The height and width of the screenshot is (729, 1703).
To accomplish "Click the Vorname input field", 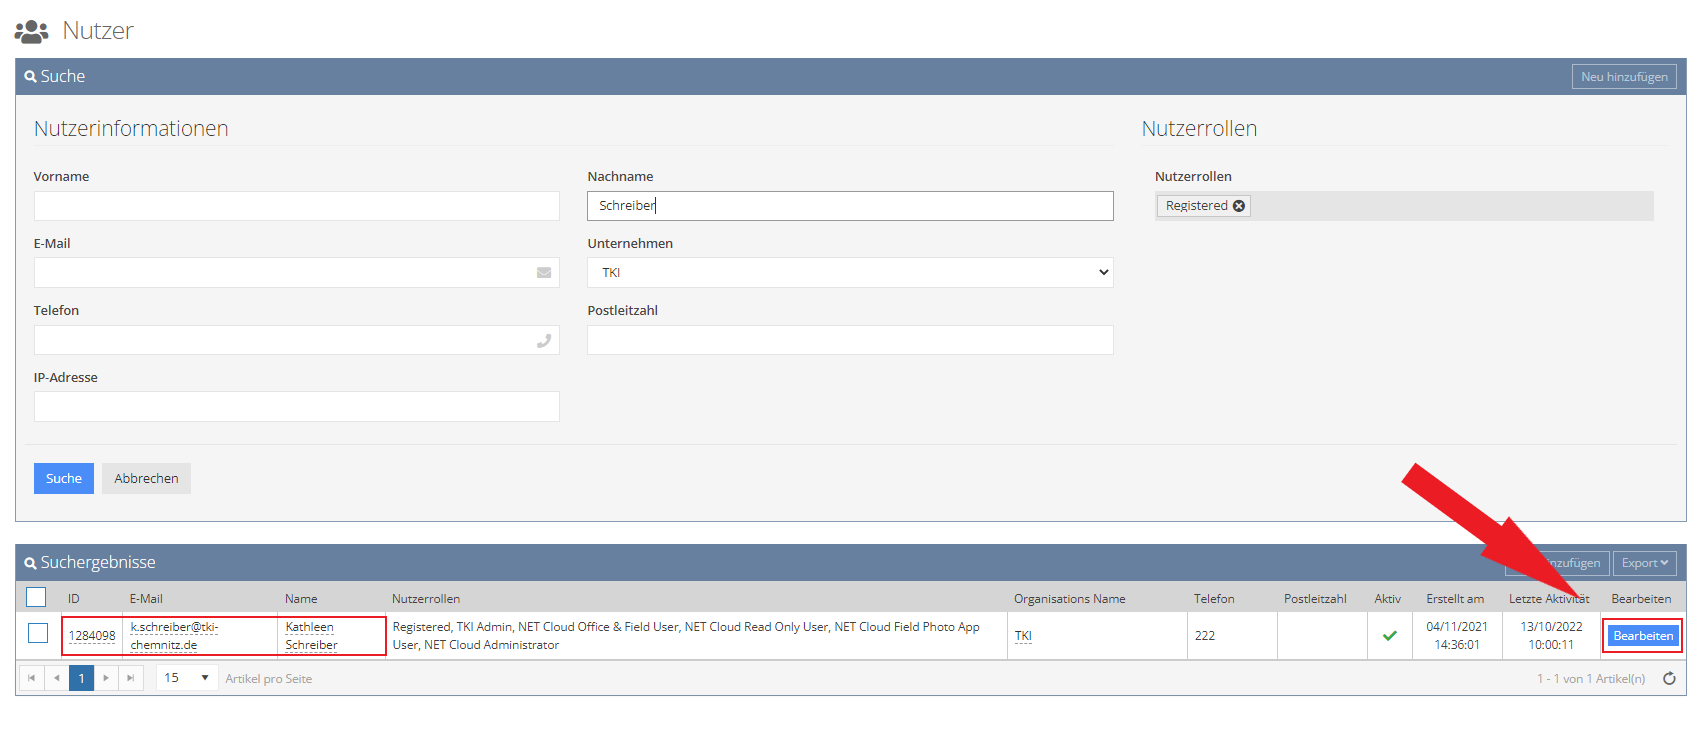I will pyautogui.click(x=296, y=206).
